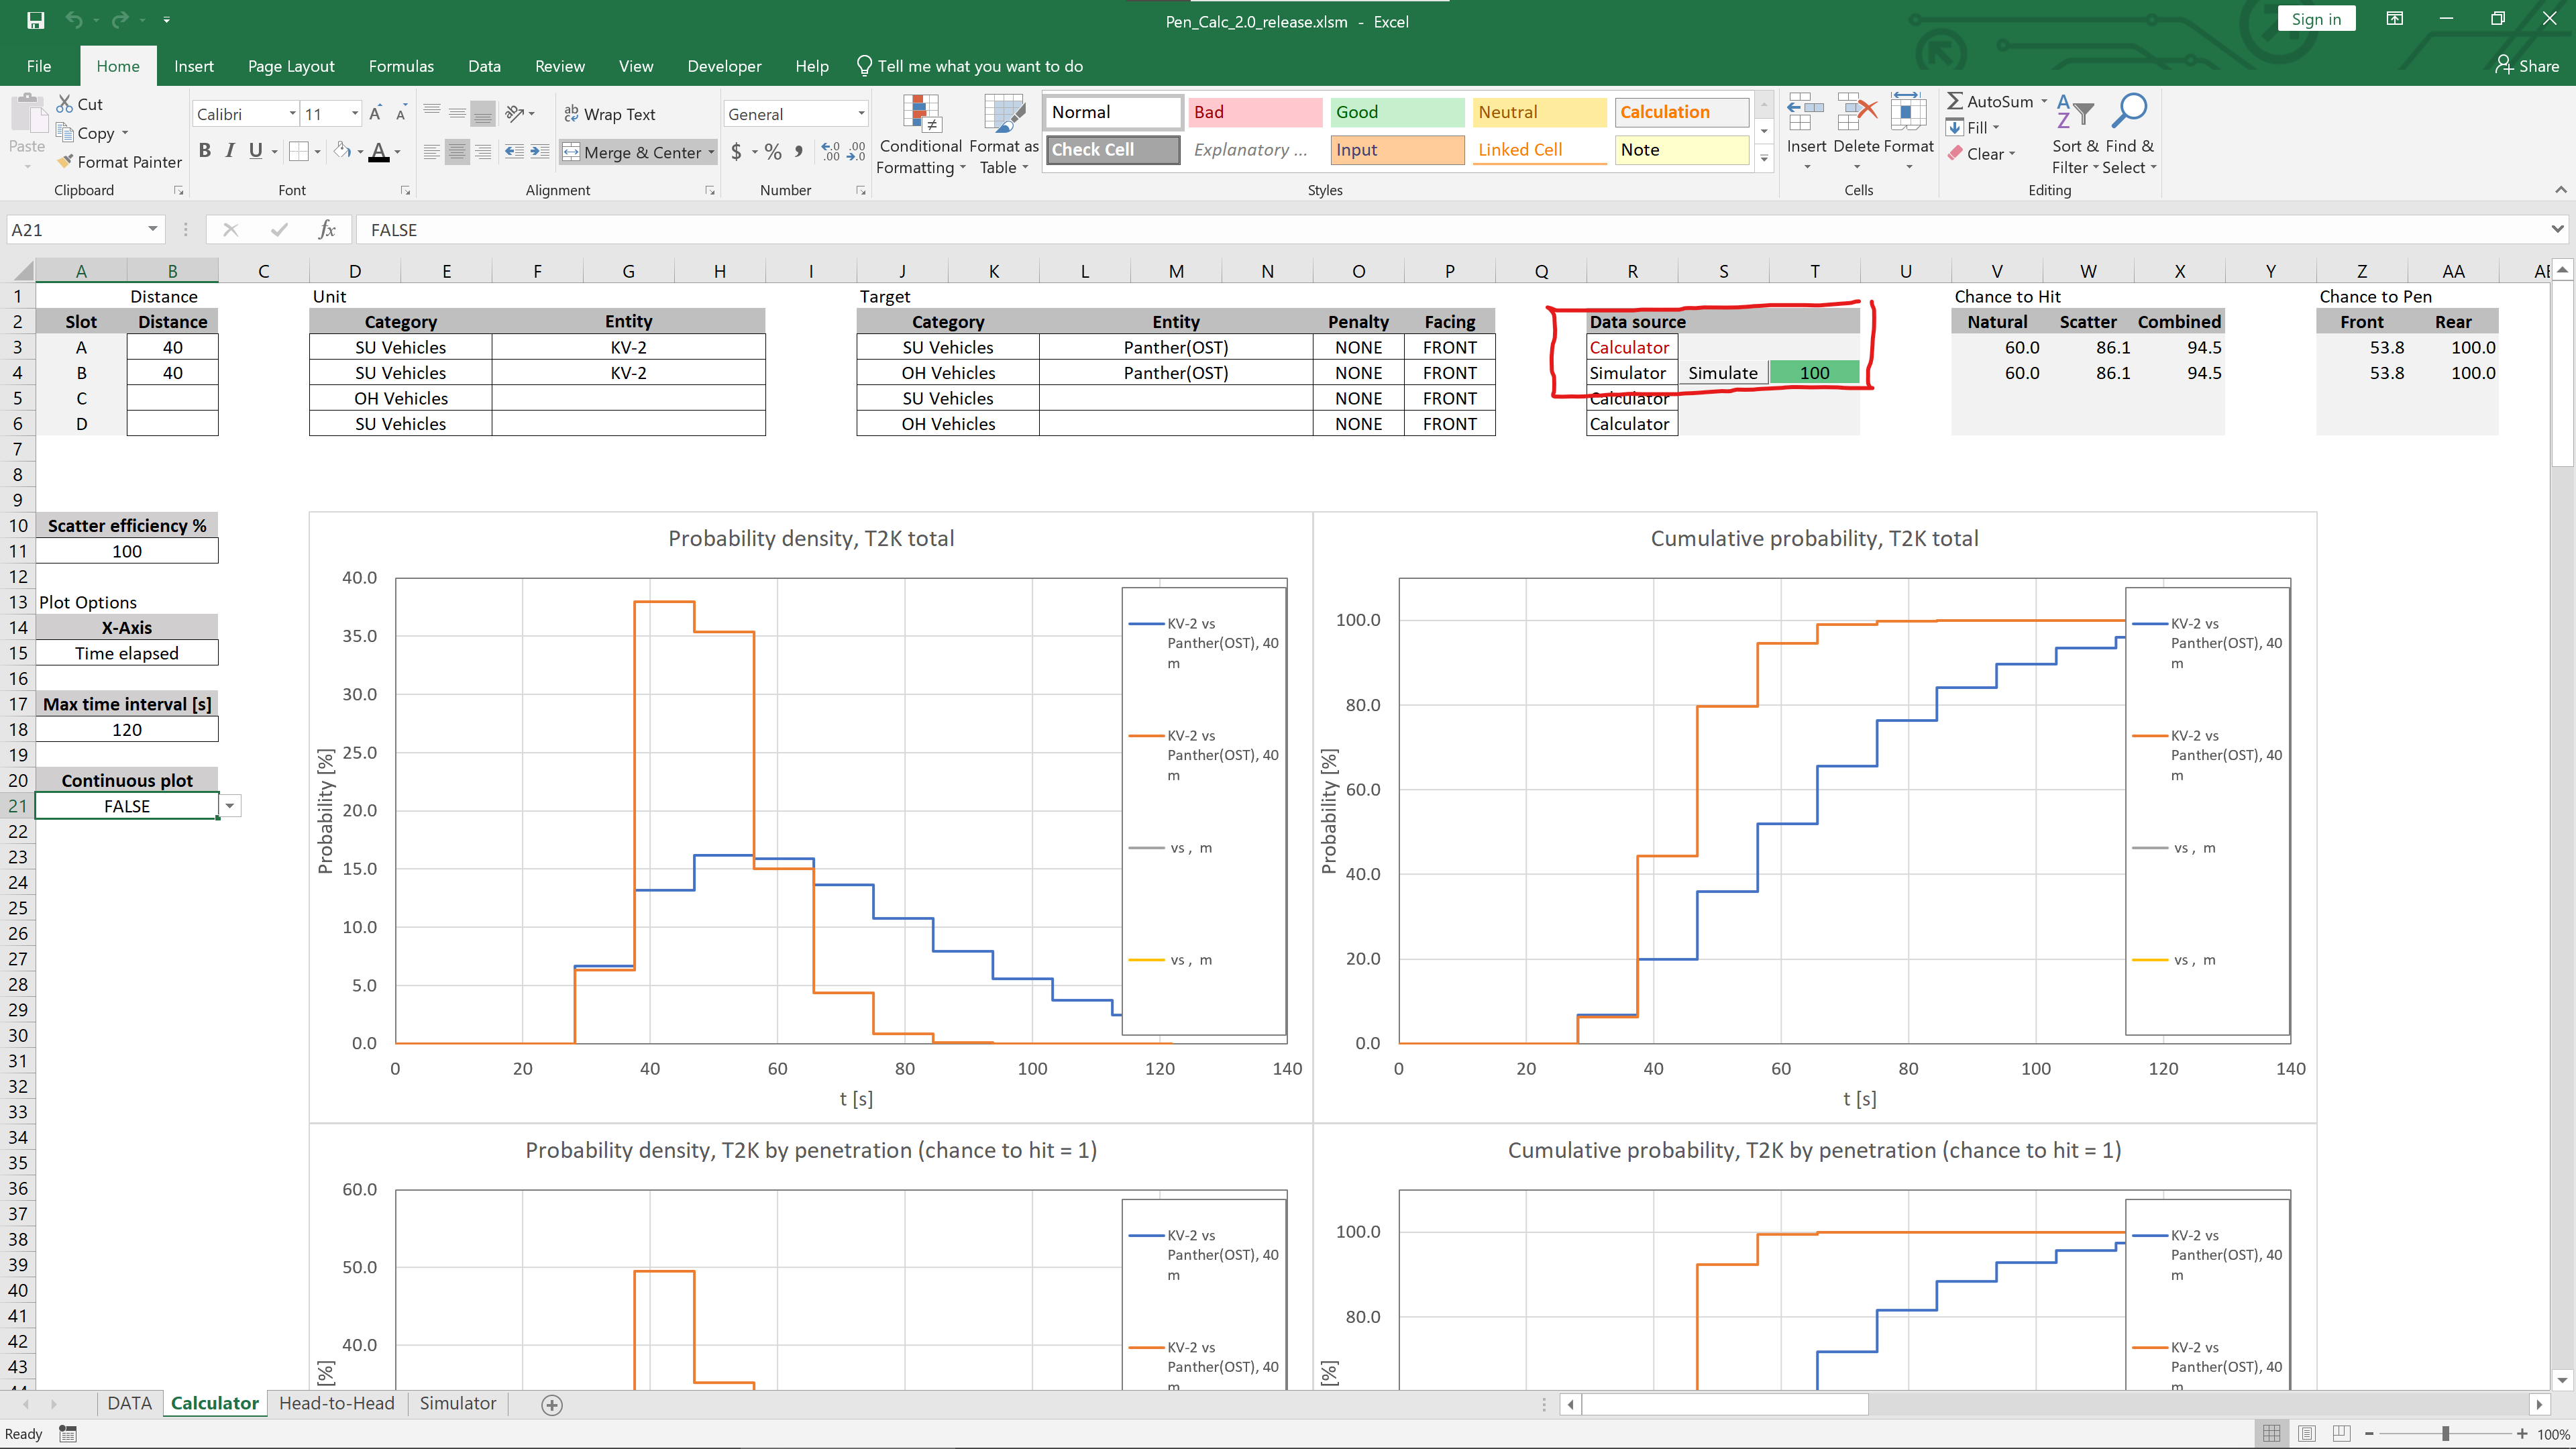
Task: Click the Percent Style icon
Action: tap(773, 152)
